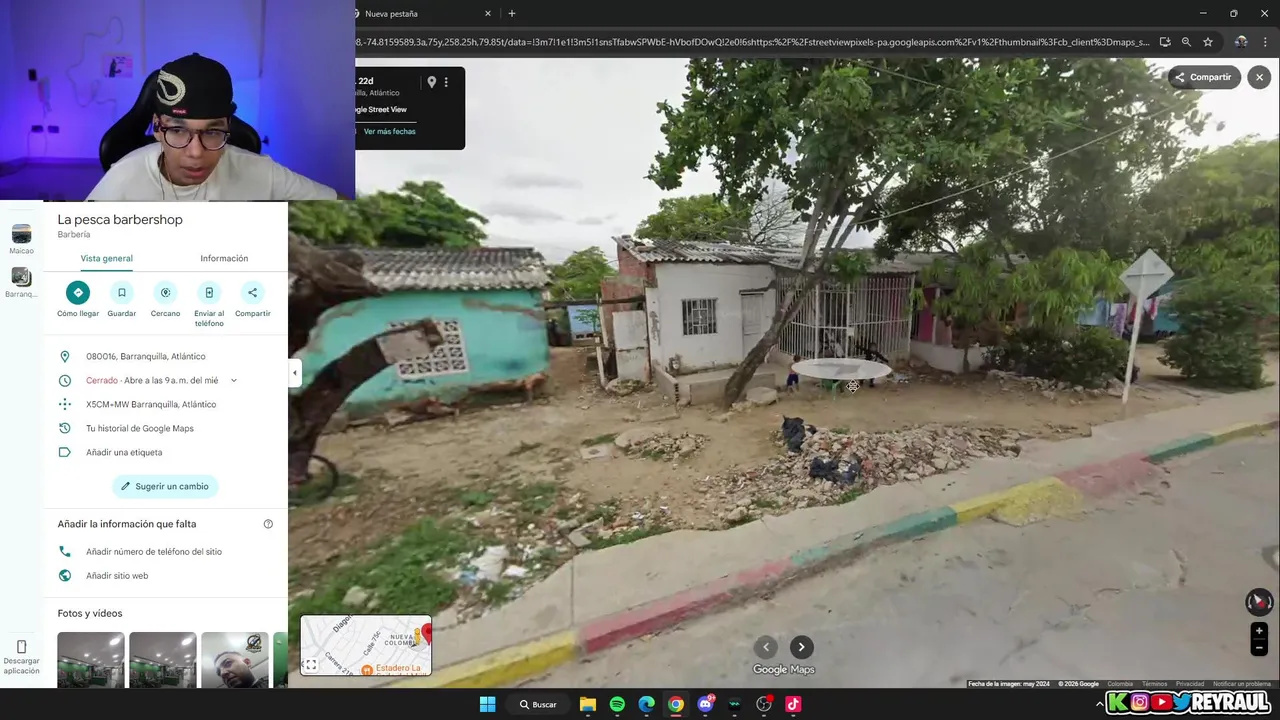Click the help icon beside Añadir la información
Screen dimensions: 1280x720
(x=268, y=524)
